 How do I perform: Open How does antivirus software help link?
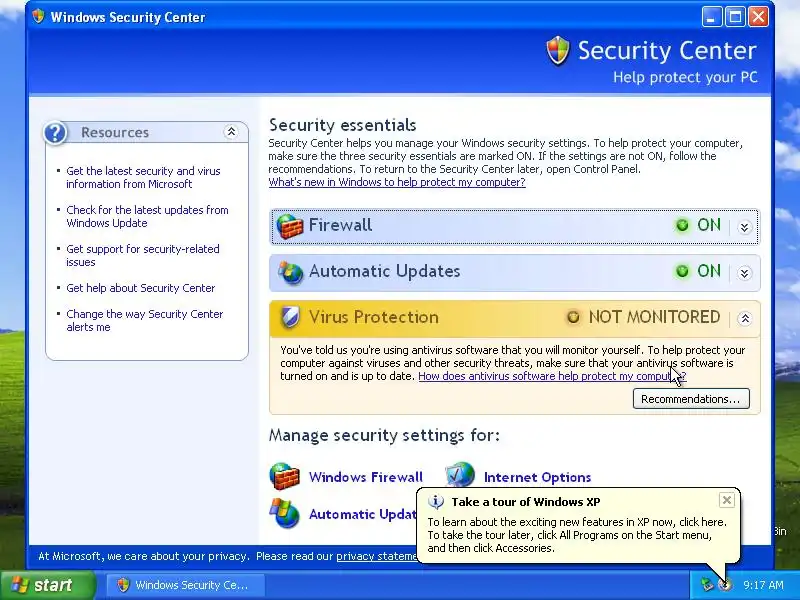point(552,376)
